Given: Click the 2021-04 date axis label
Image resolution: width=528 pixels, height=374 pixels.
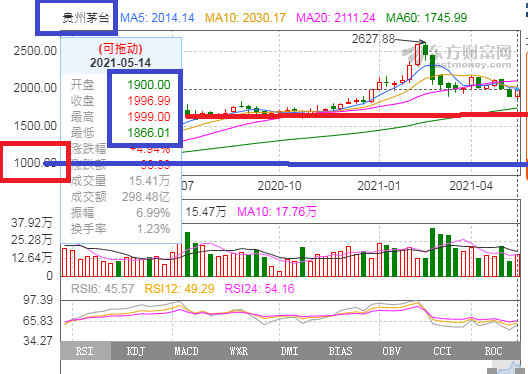Looking at the screenshot, I should click(471, 186).
